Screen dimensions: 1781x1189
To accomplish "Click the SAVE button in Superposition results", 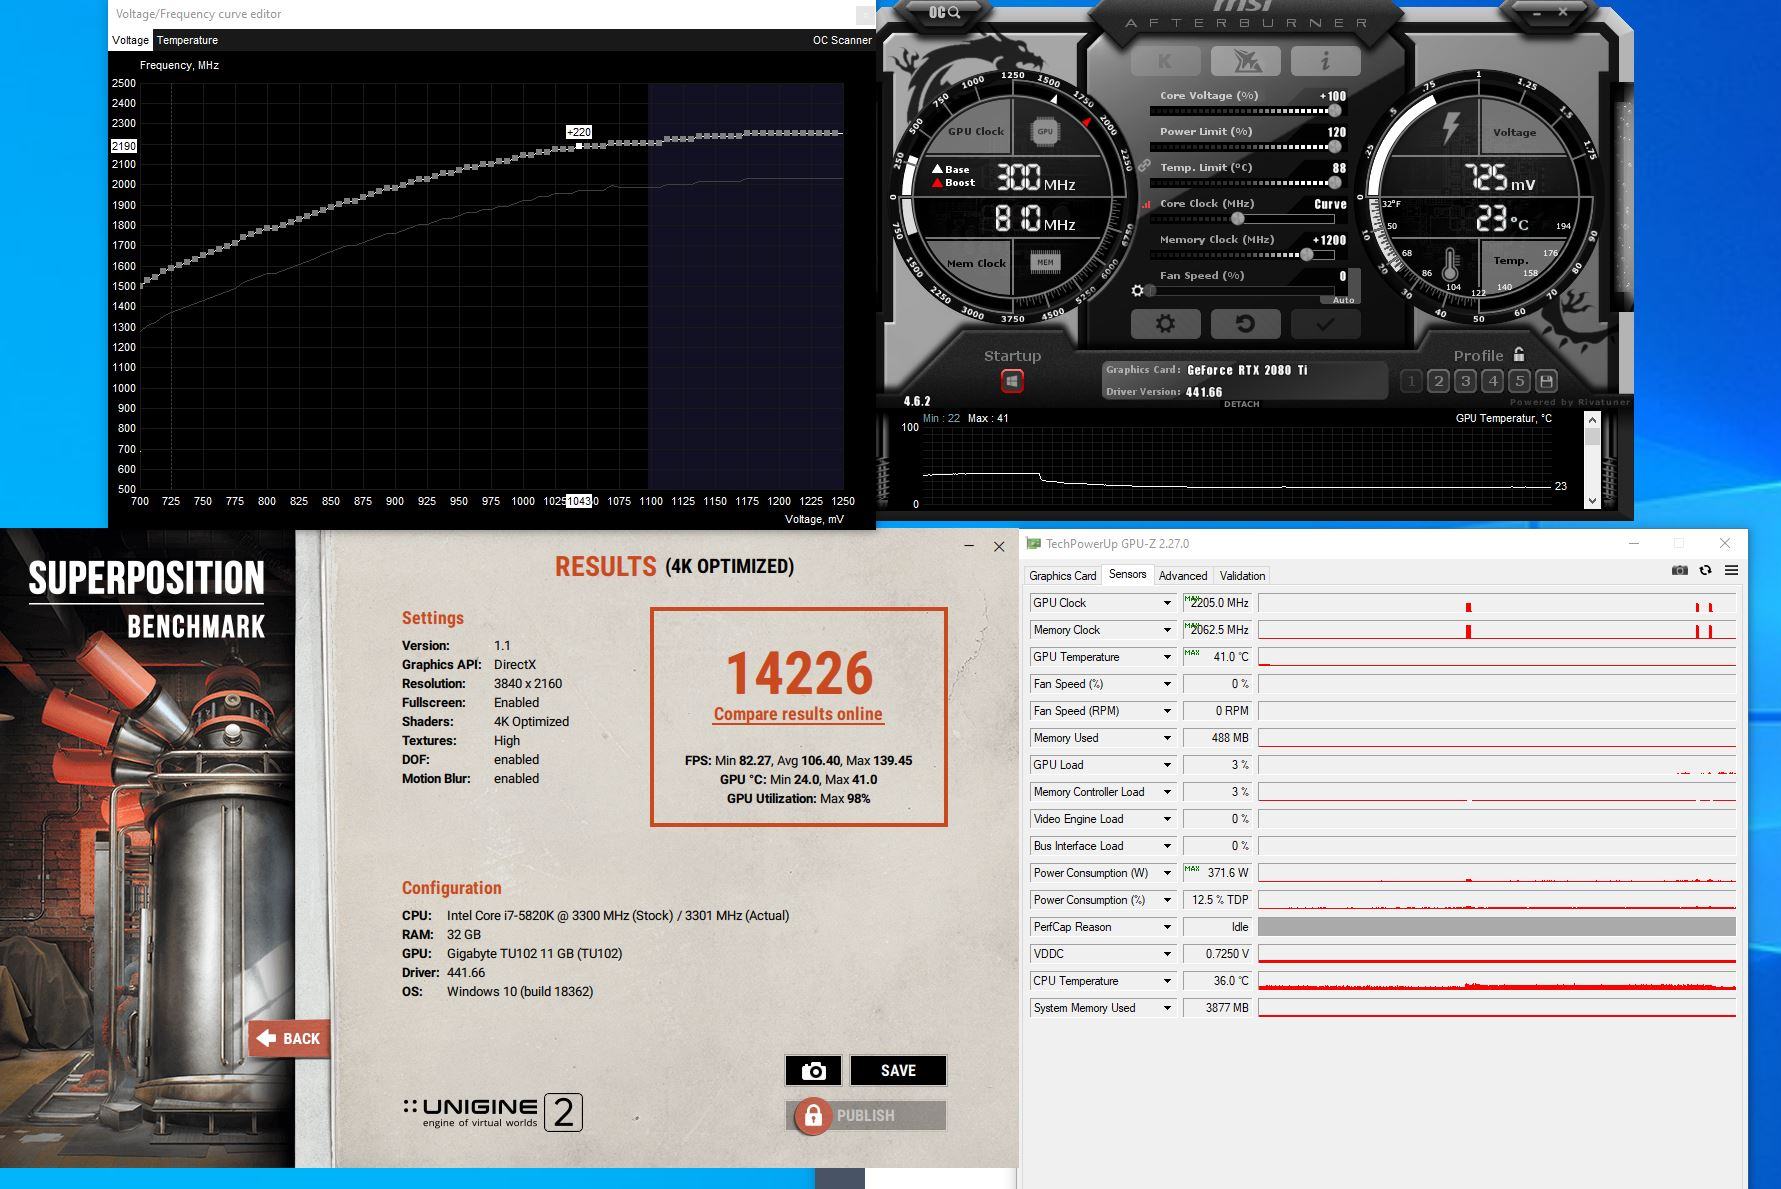I will coord(898,1071).
